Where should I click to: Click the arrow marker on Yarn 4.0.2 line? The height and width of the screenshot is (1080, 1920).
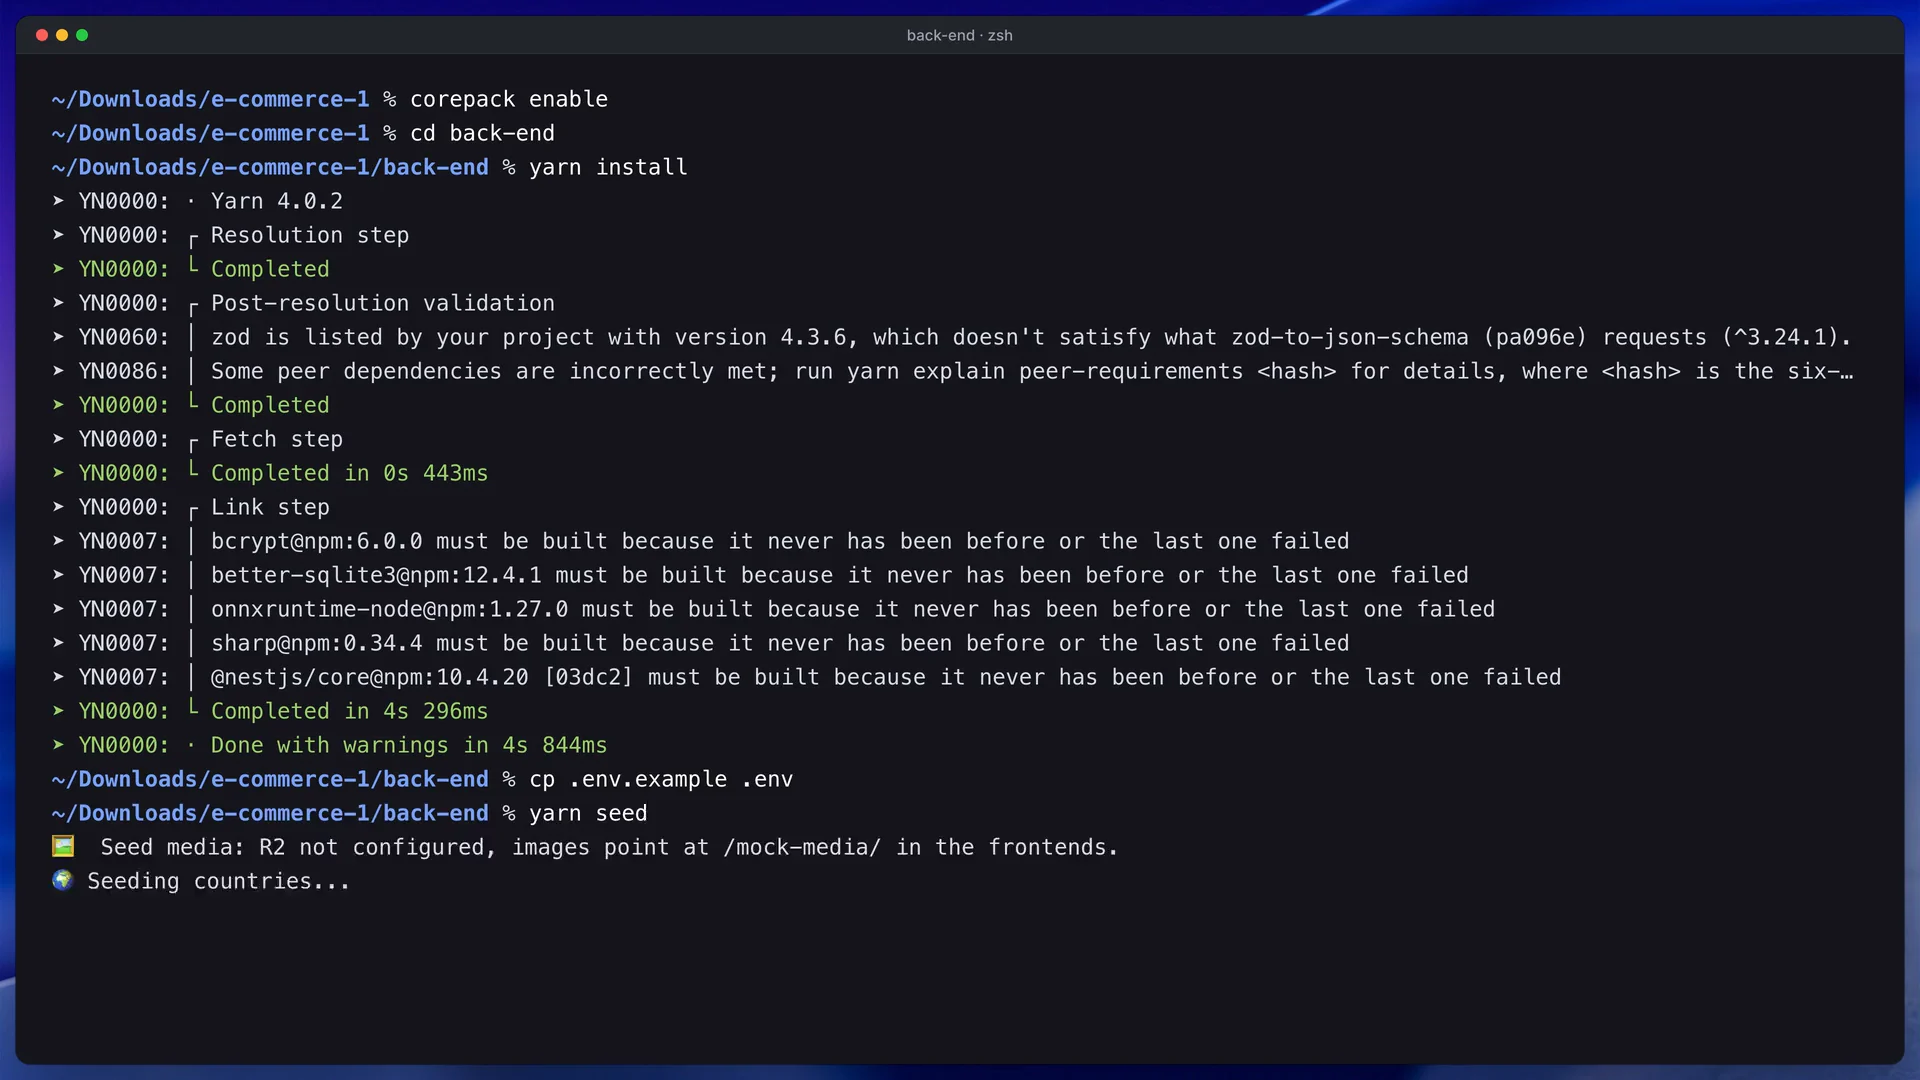(58, 201)
